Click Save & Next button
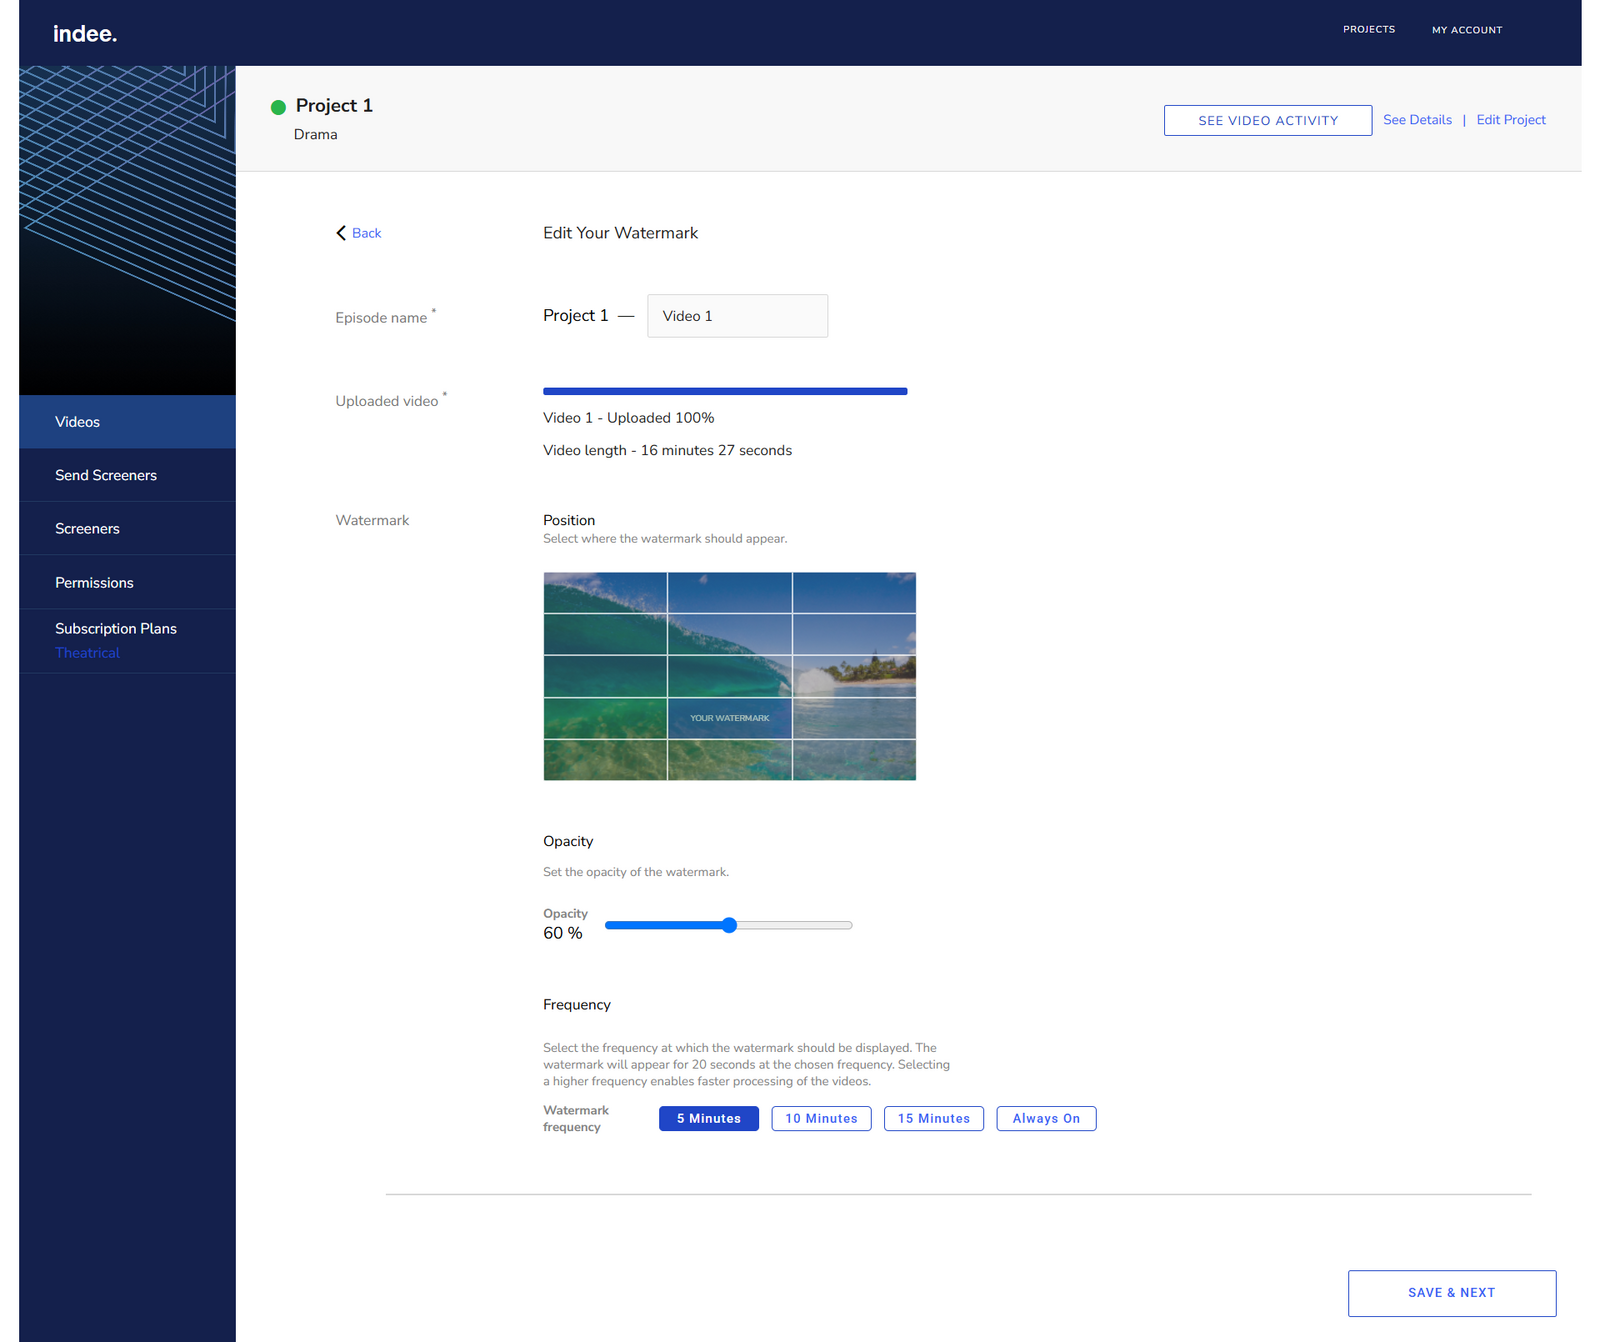 point(1451,1293)
